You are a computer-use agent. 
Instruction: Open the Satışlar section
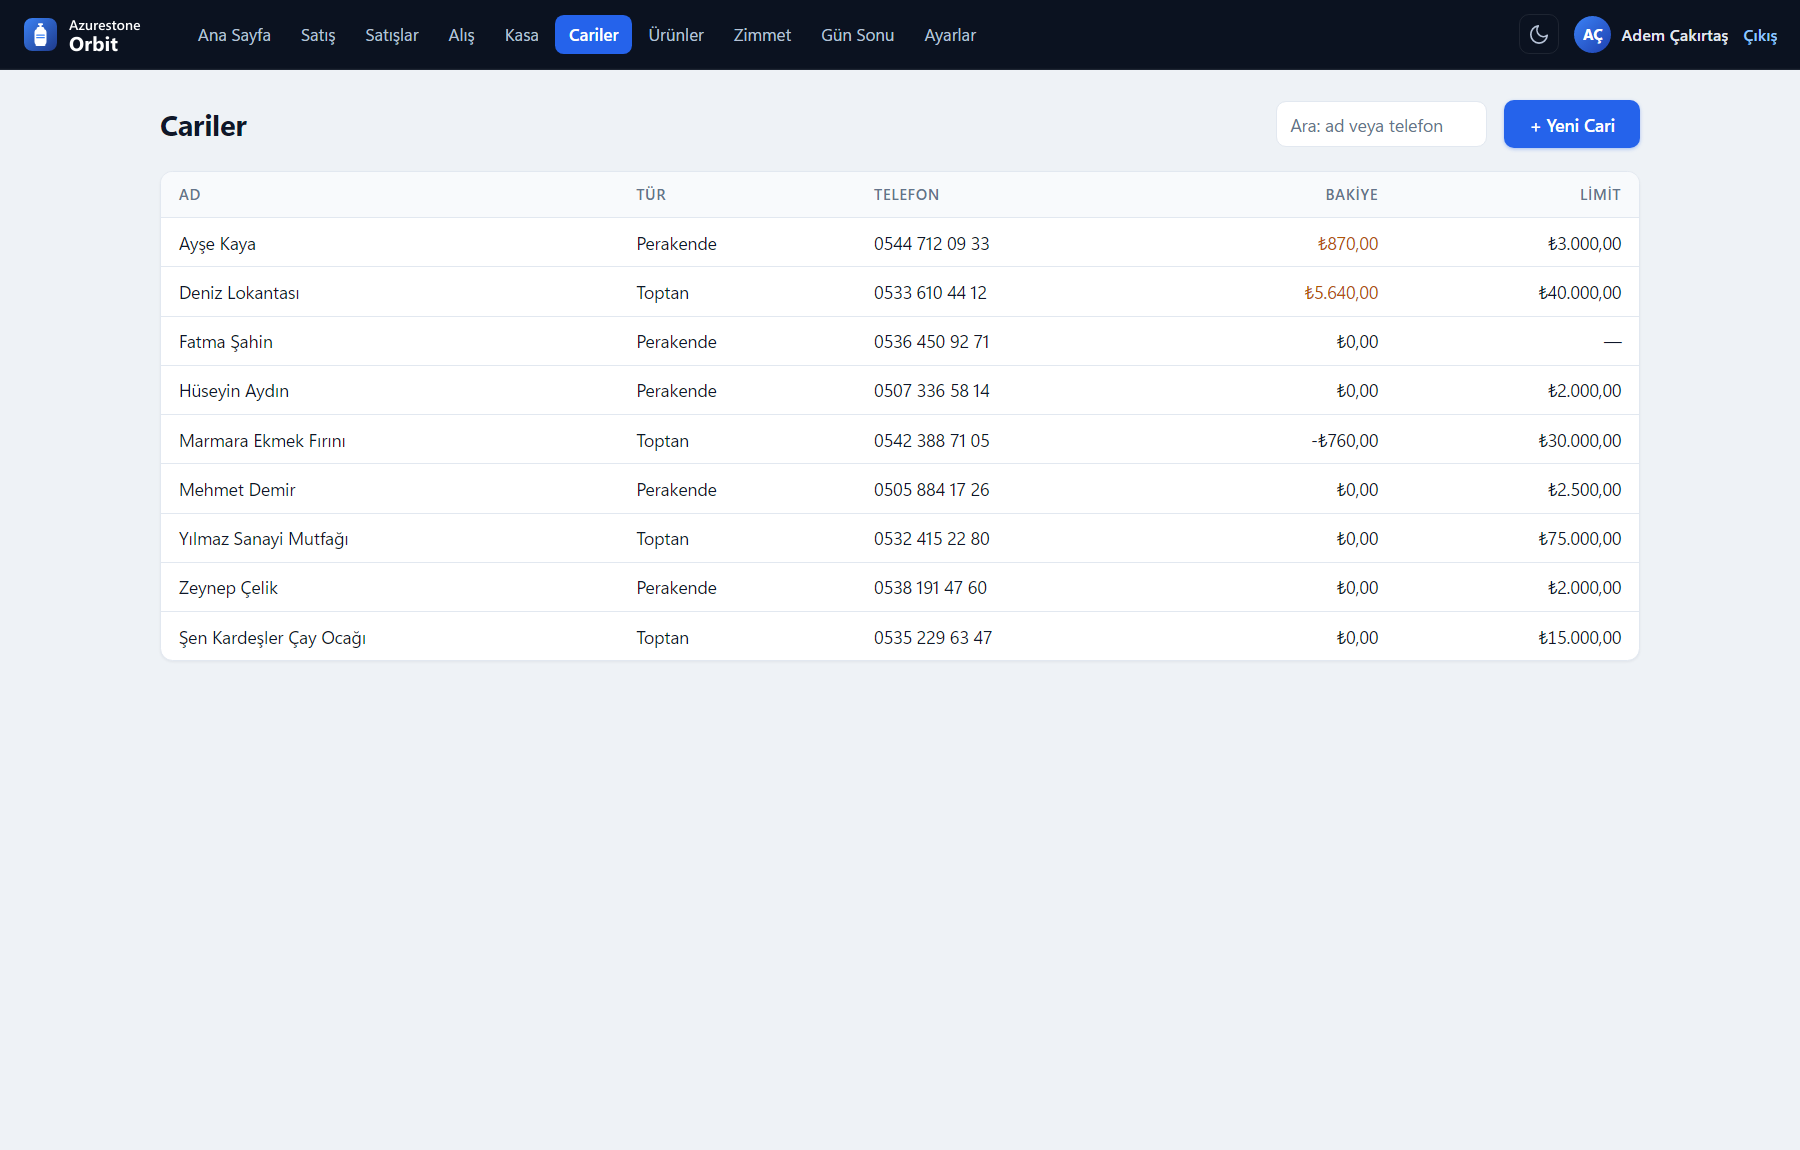392,35
